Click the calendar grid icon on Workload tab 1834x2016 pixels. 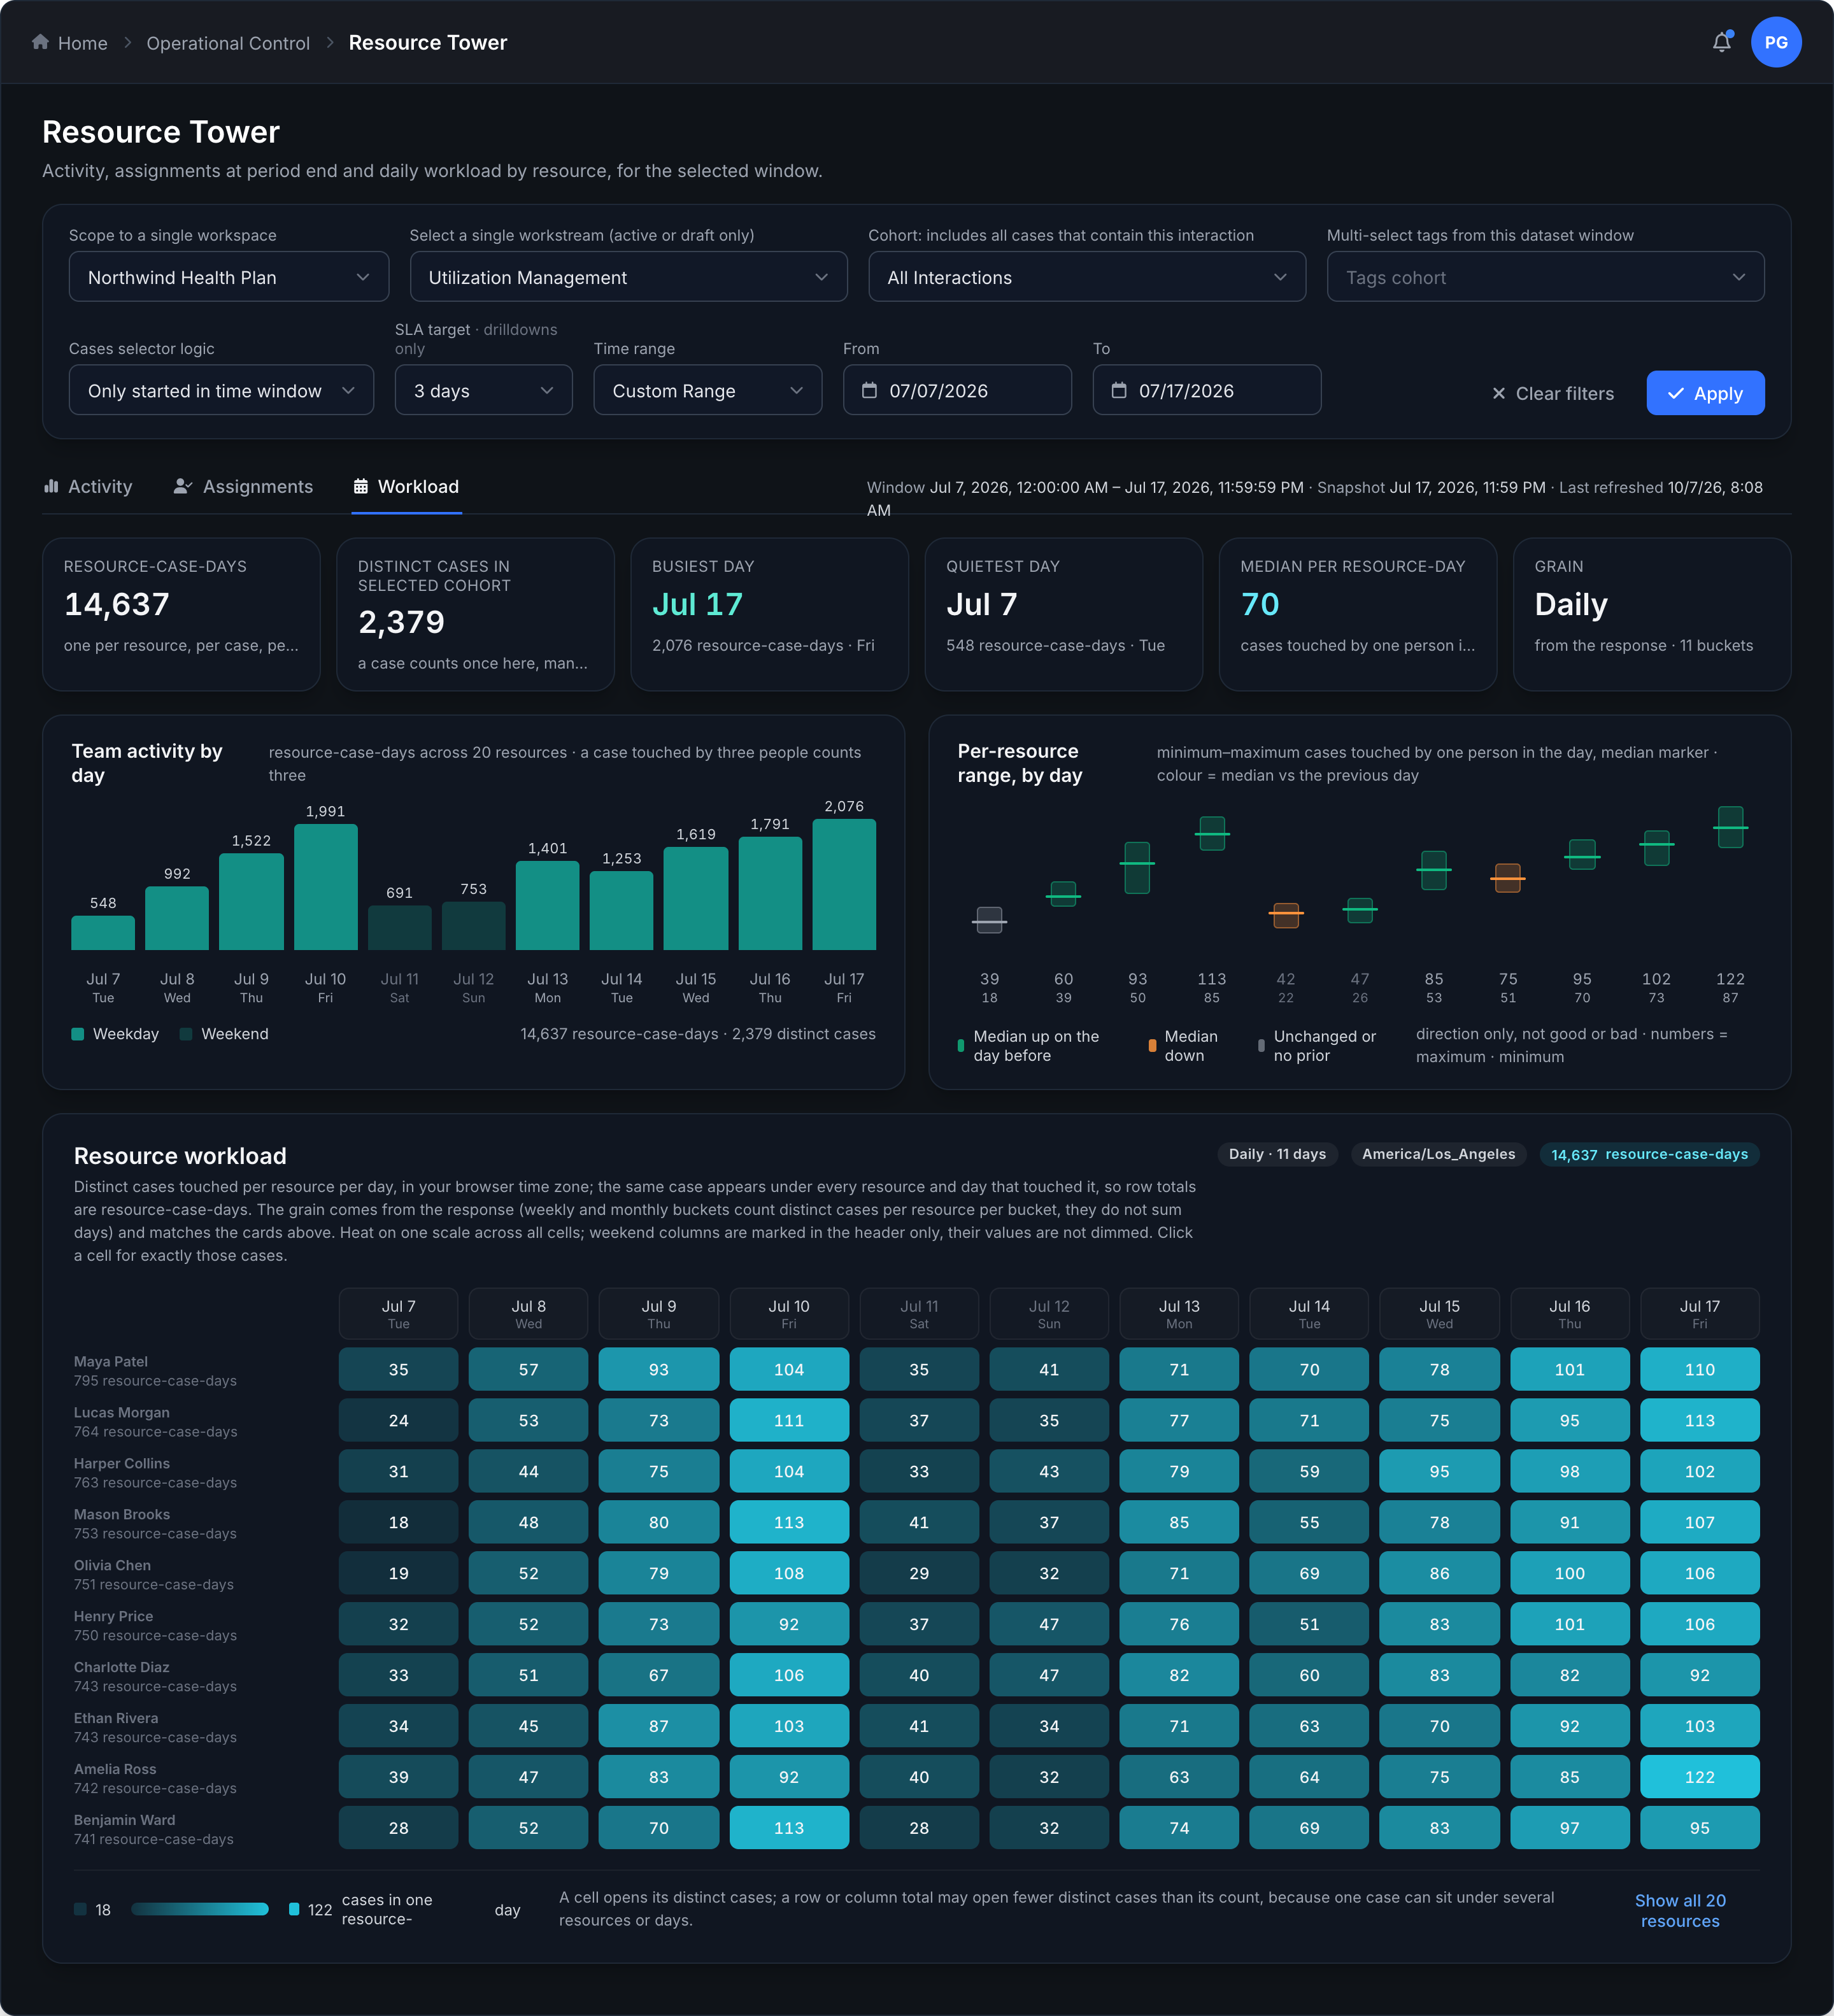coord(360,486)
